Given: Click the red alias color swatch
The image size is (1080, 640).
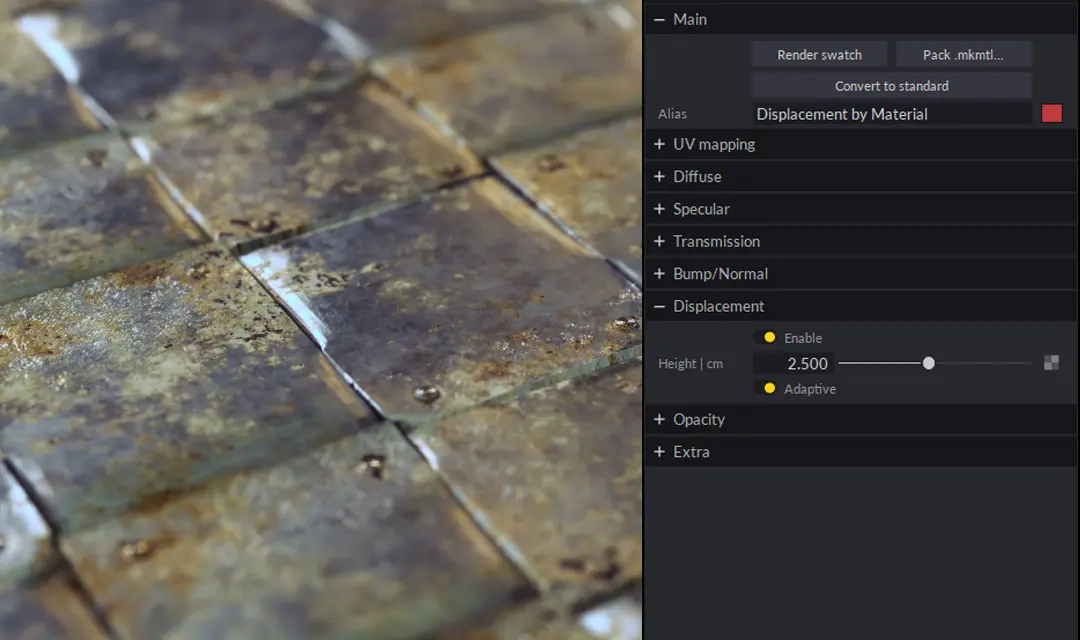Looking at the screenshot, I should 1051,113.
